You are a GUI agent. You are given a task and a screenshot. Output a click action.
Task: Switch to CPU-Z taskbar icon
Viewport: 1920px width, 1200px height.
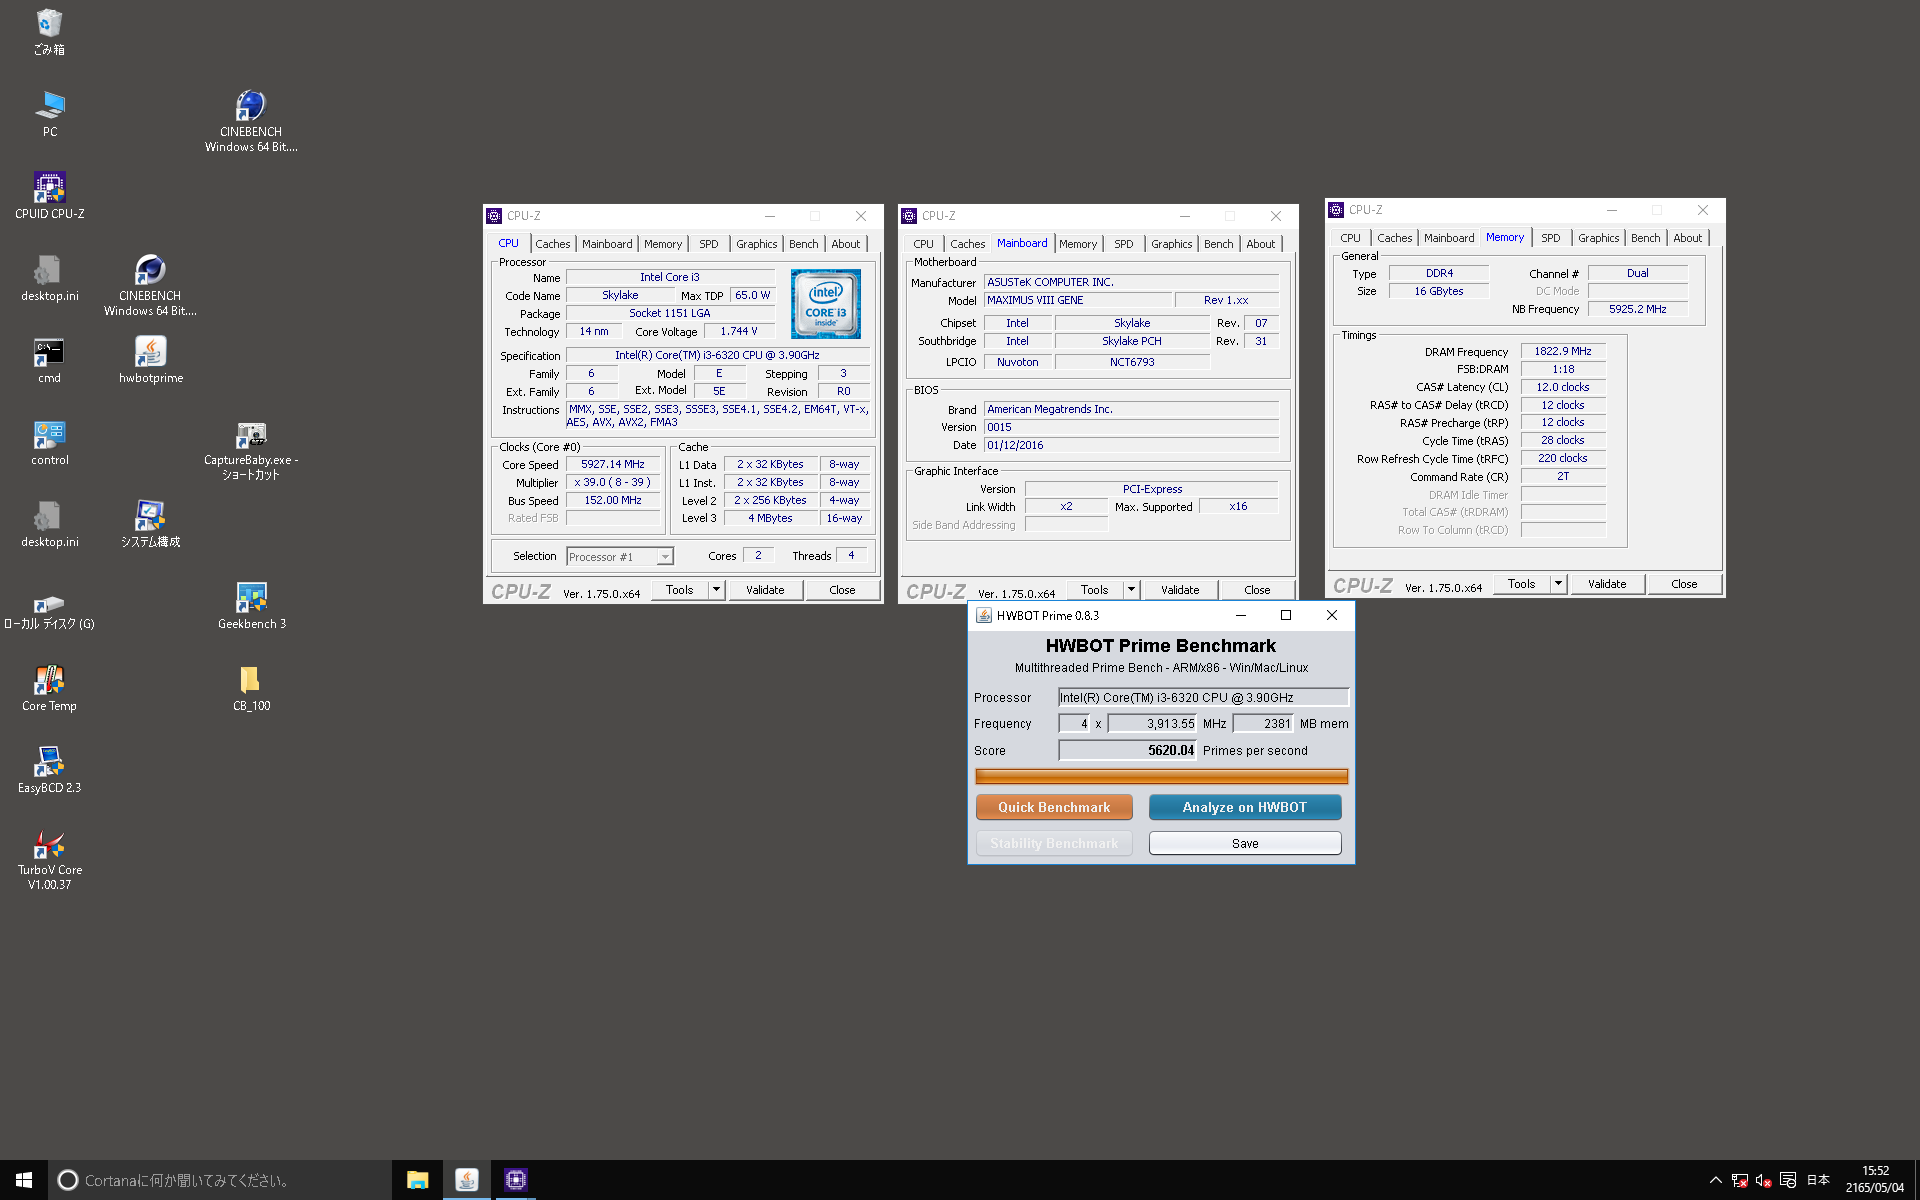(515, 1180)
